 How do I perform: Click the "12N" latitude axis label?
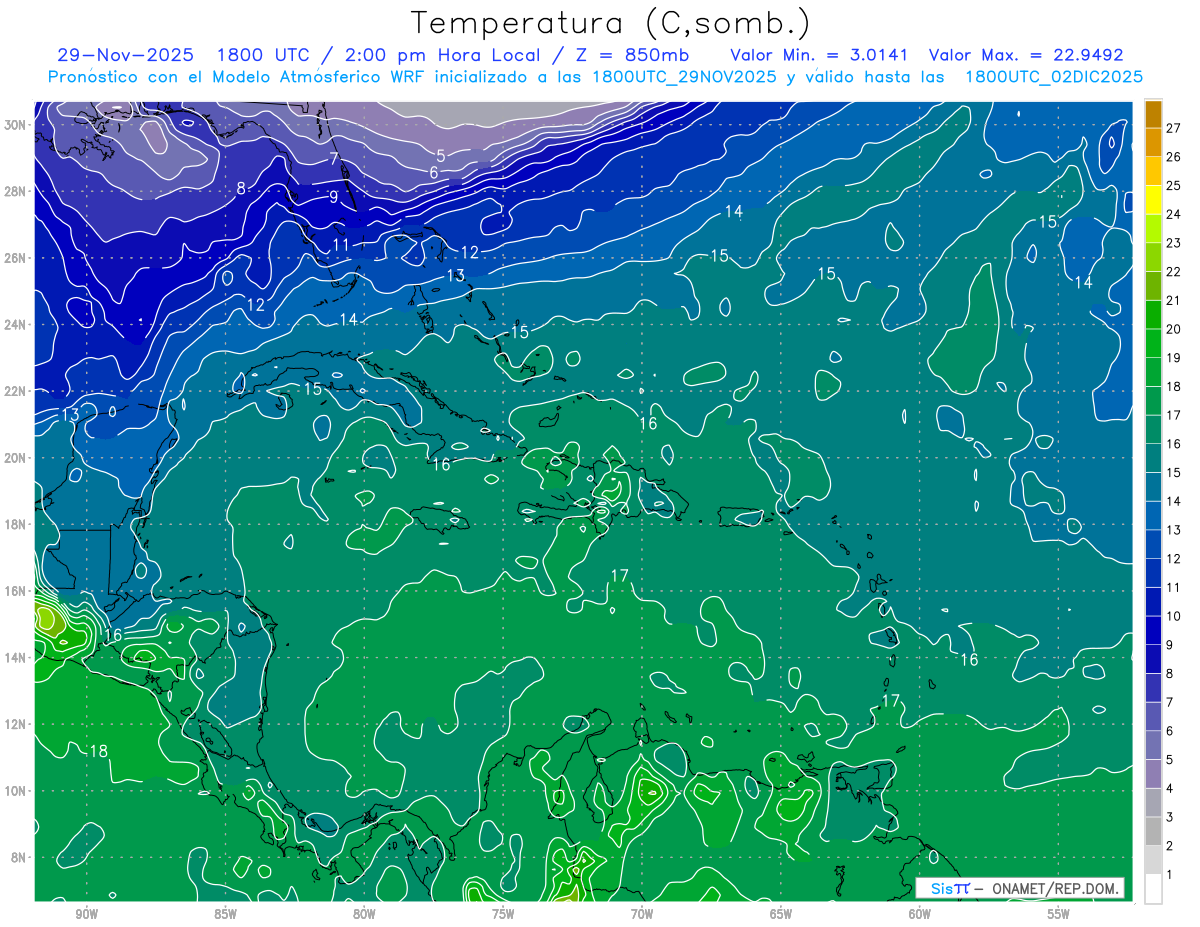[17, 724]
